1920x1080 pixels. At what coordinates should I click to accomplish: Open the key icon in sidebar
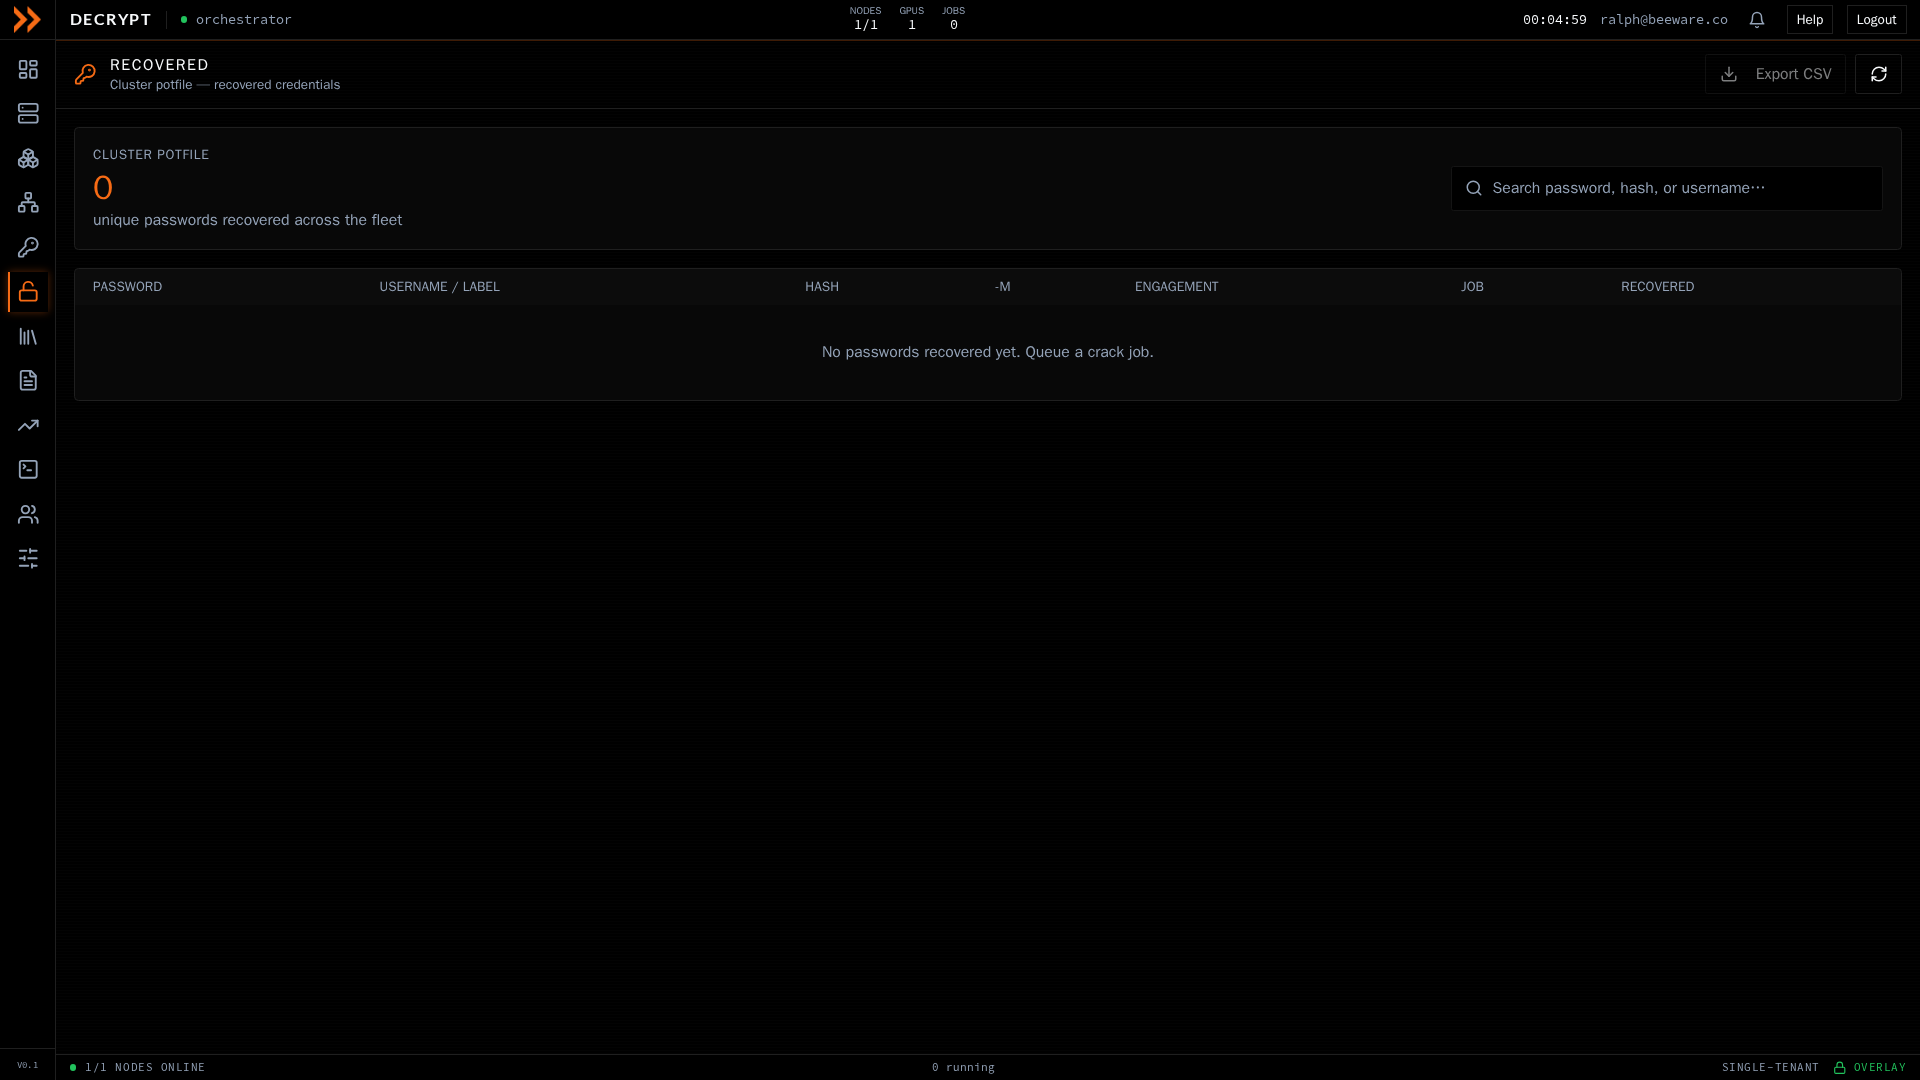[28, 247]
